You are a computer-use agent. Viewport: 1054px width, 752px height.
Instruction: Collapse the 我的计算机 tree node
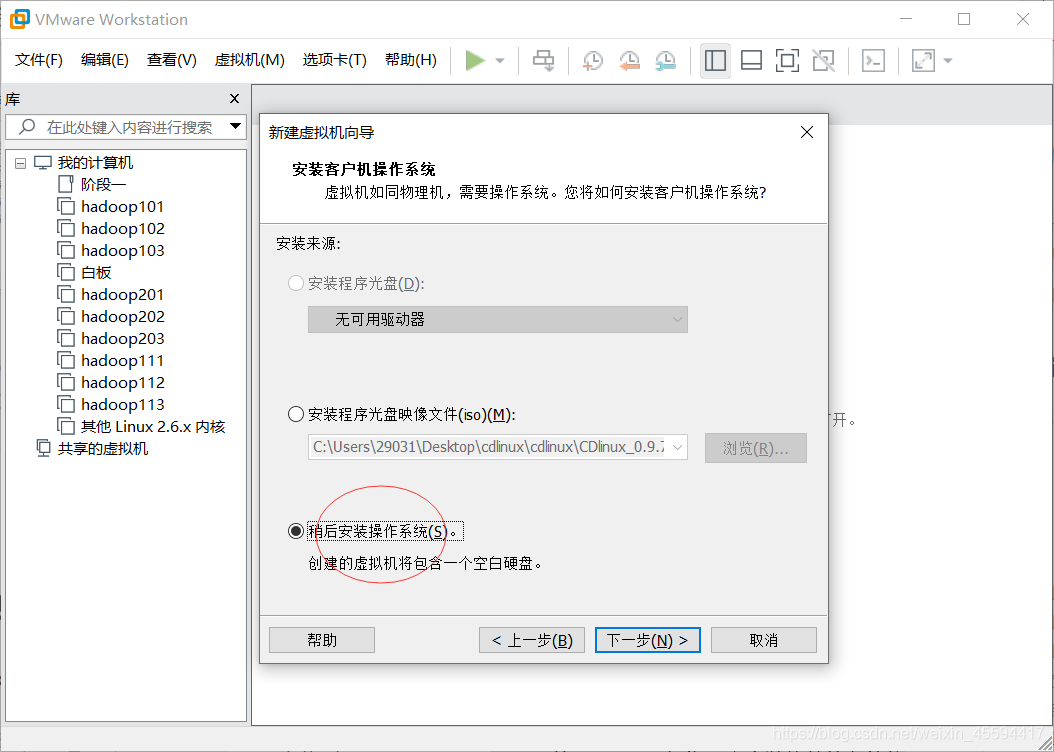click(21, 163)
